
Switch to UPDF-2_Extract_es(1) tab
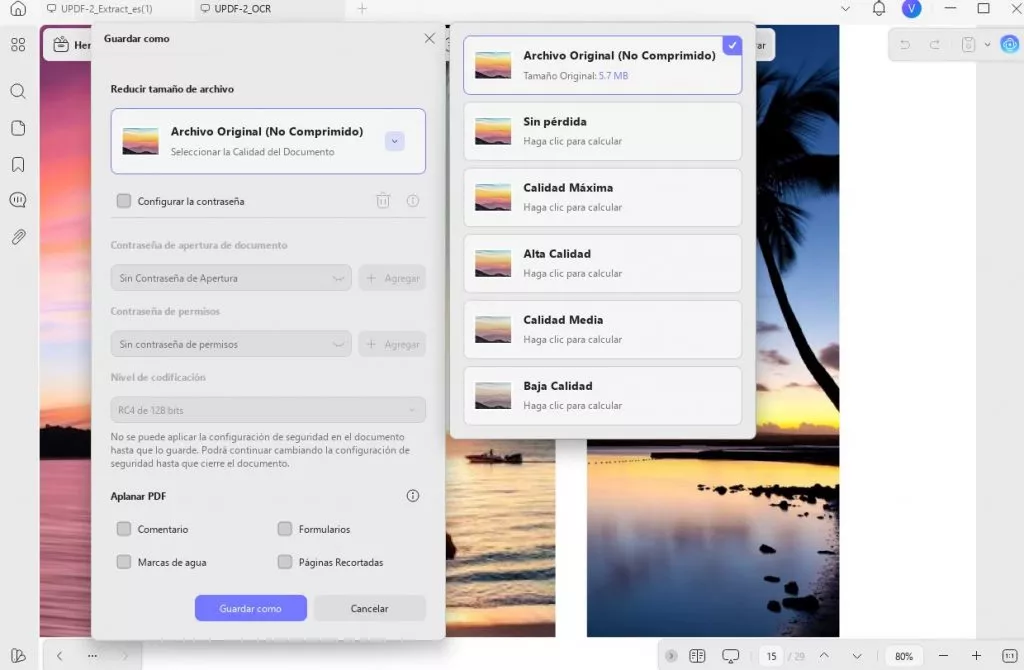(x=100, y=8)
